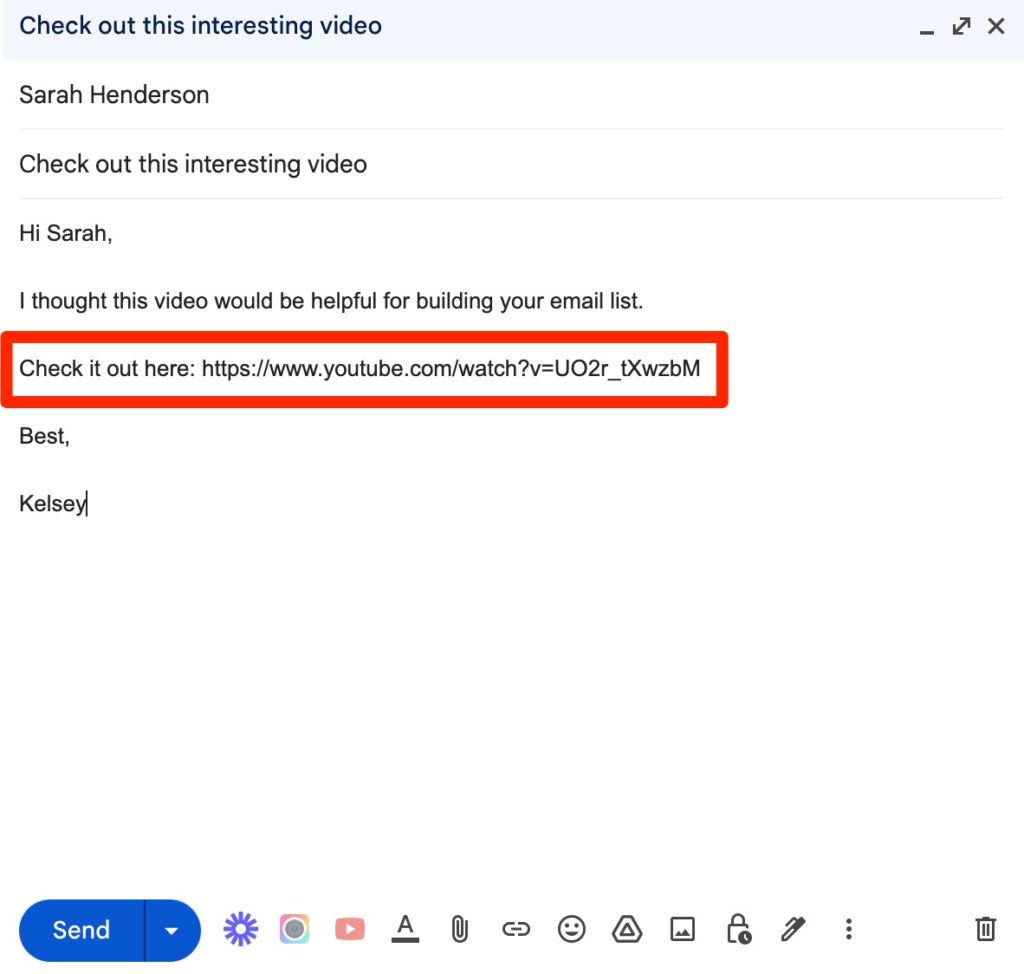This screenshot has width=1024, height=974.
Task: Open Send options with the dropdown arrow
Action: (x=170, y=929)
